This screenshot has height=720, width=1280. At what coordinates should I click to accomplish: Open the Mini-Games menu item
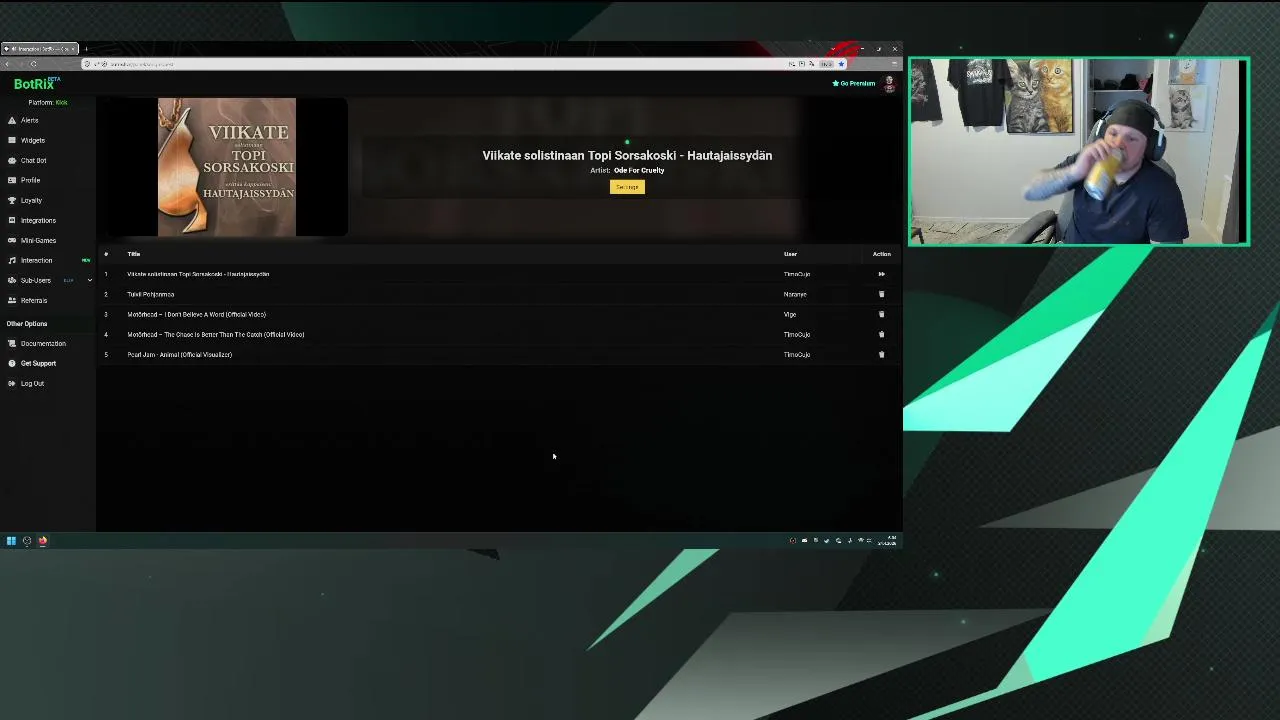38,240
